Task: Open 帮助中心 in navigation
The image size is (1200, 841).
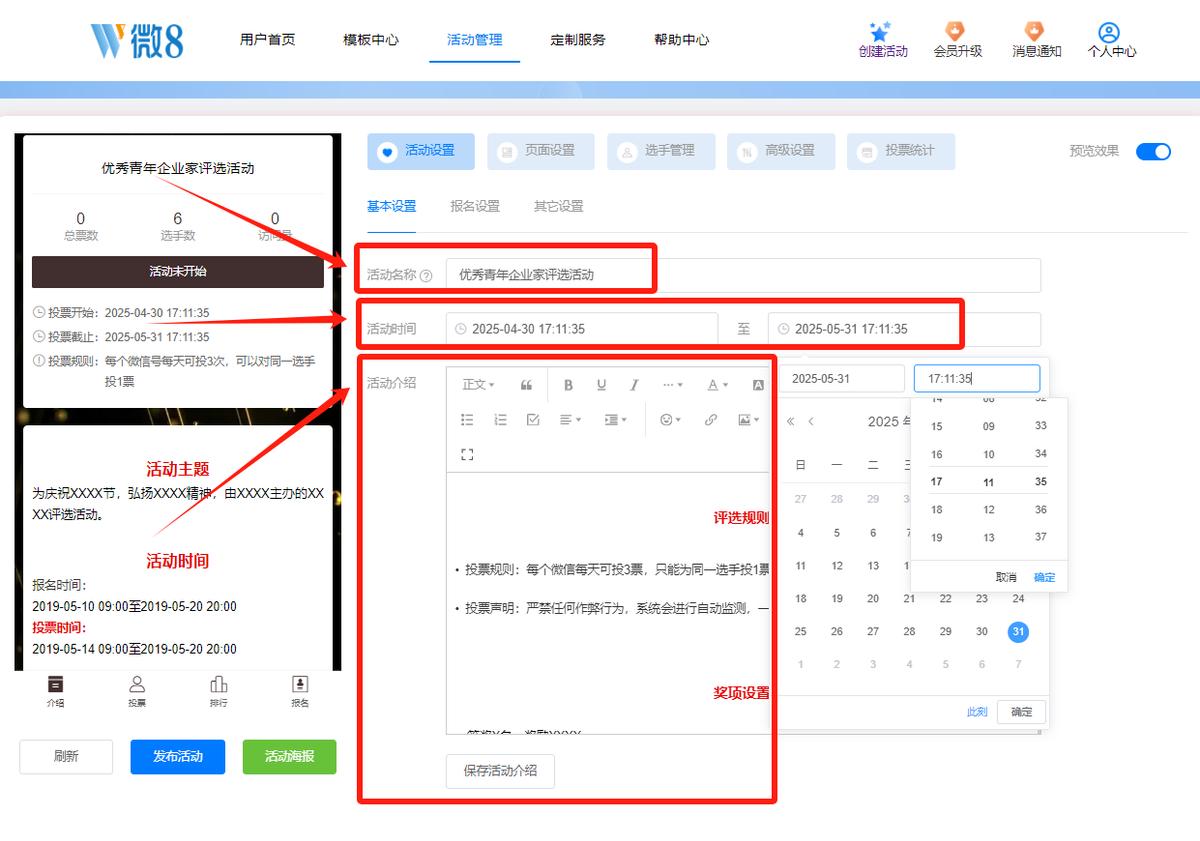Action: click(x=682, y=40)
